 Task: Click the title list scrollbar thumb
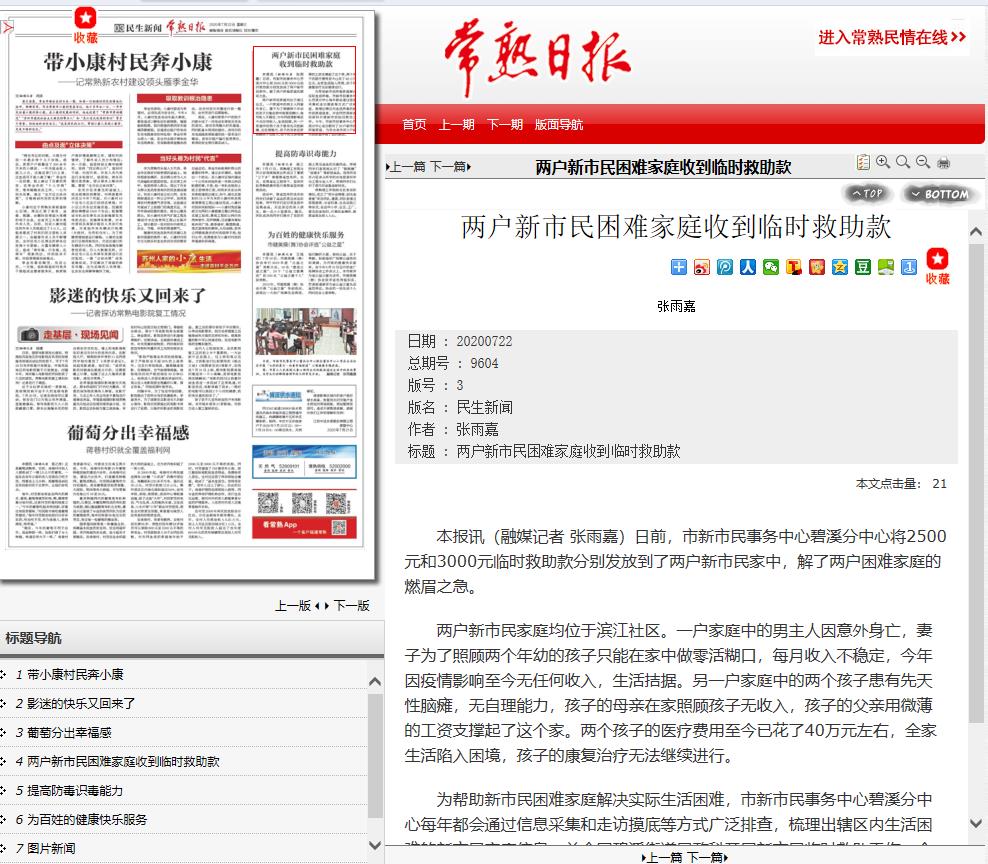[x=375, y=756]
